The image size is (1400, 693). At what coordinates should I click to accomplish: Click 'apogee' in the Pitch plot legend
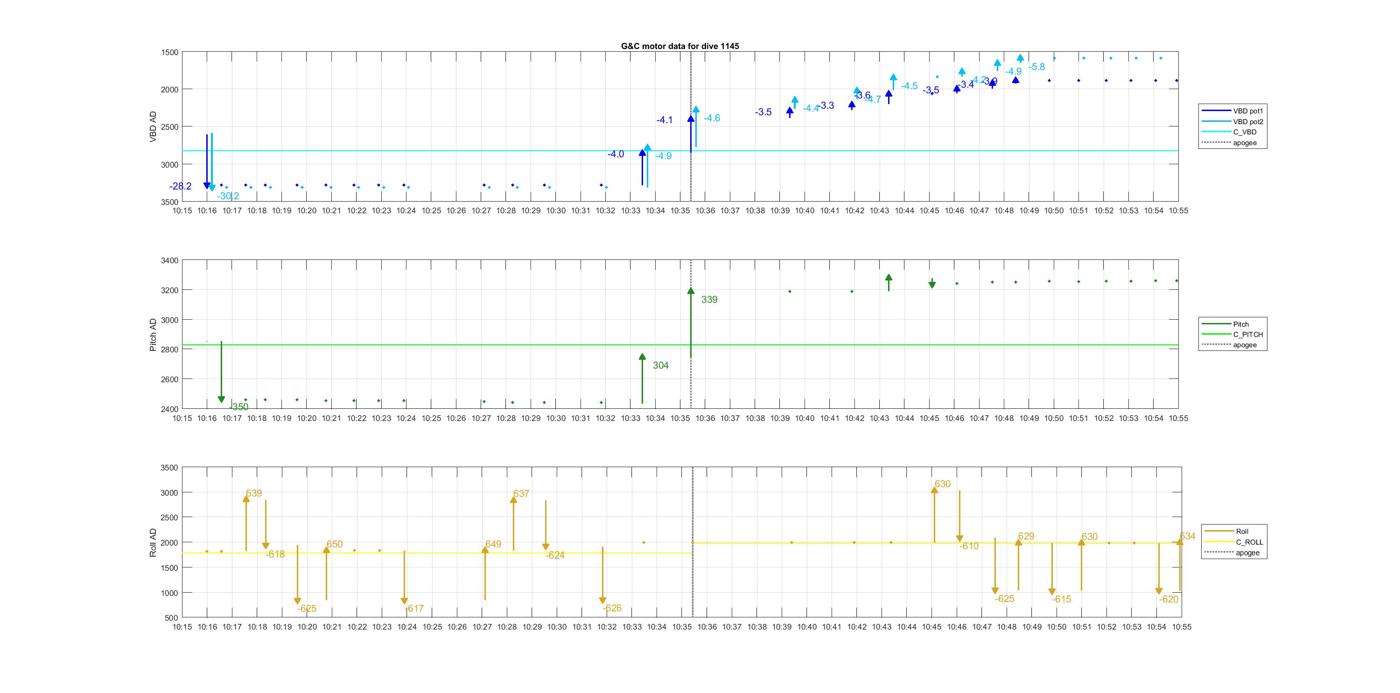click(1245, 345)
